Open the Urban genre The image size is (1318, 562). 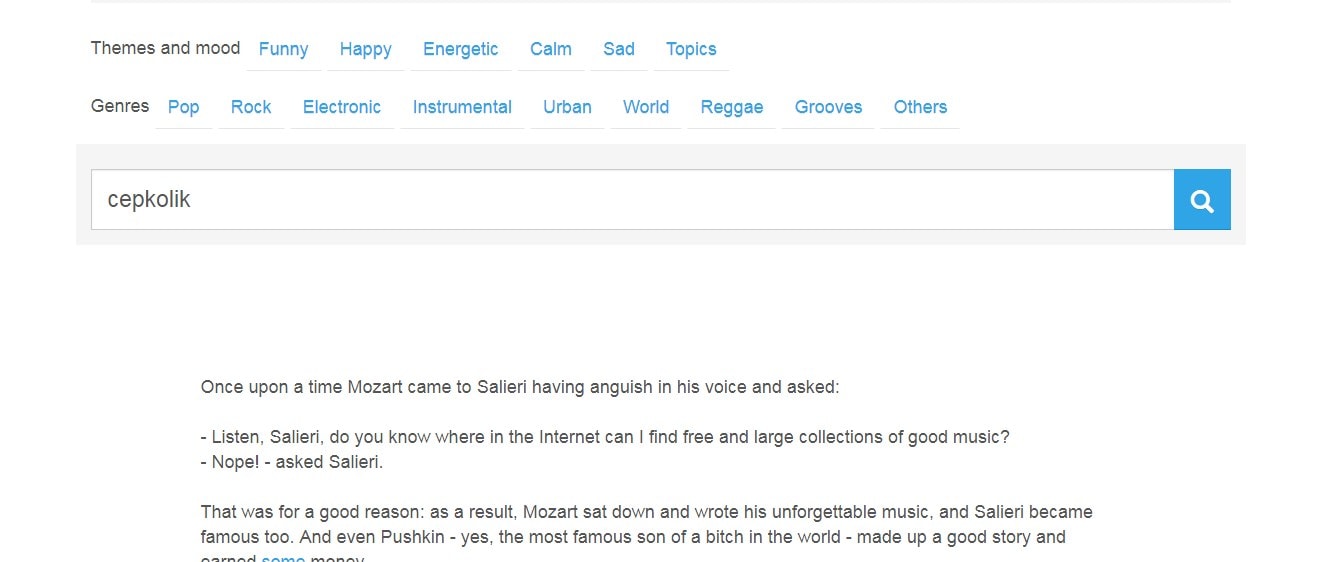pos(567,107)
